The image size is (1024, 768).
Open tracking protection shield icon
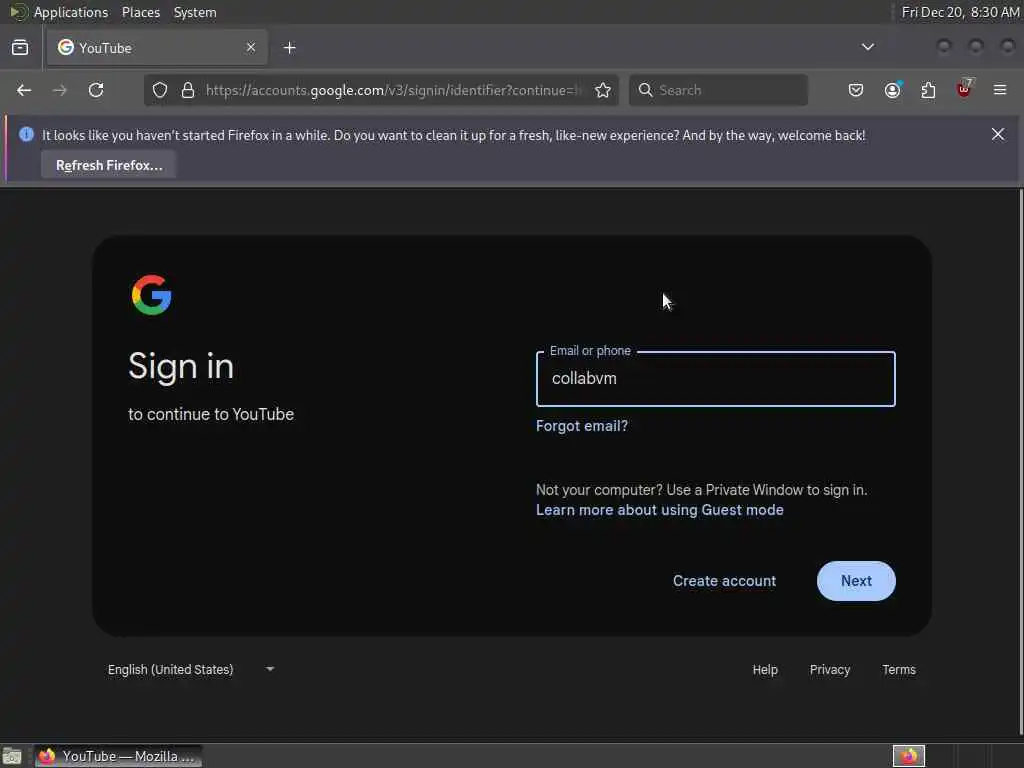click(x=160, y=90)
